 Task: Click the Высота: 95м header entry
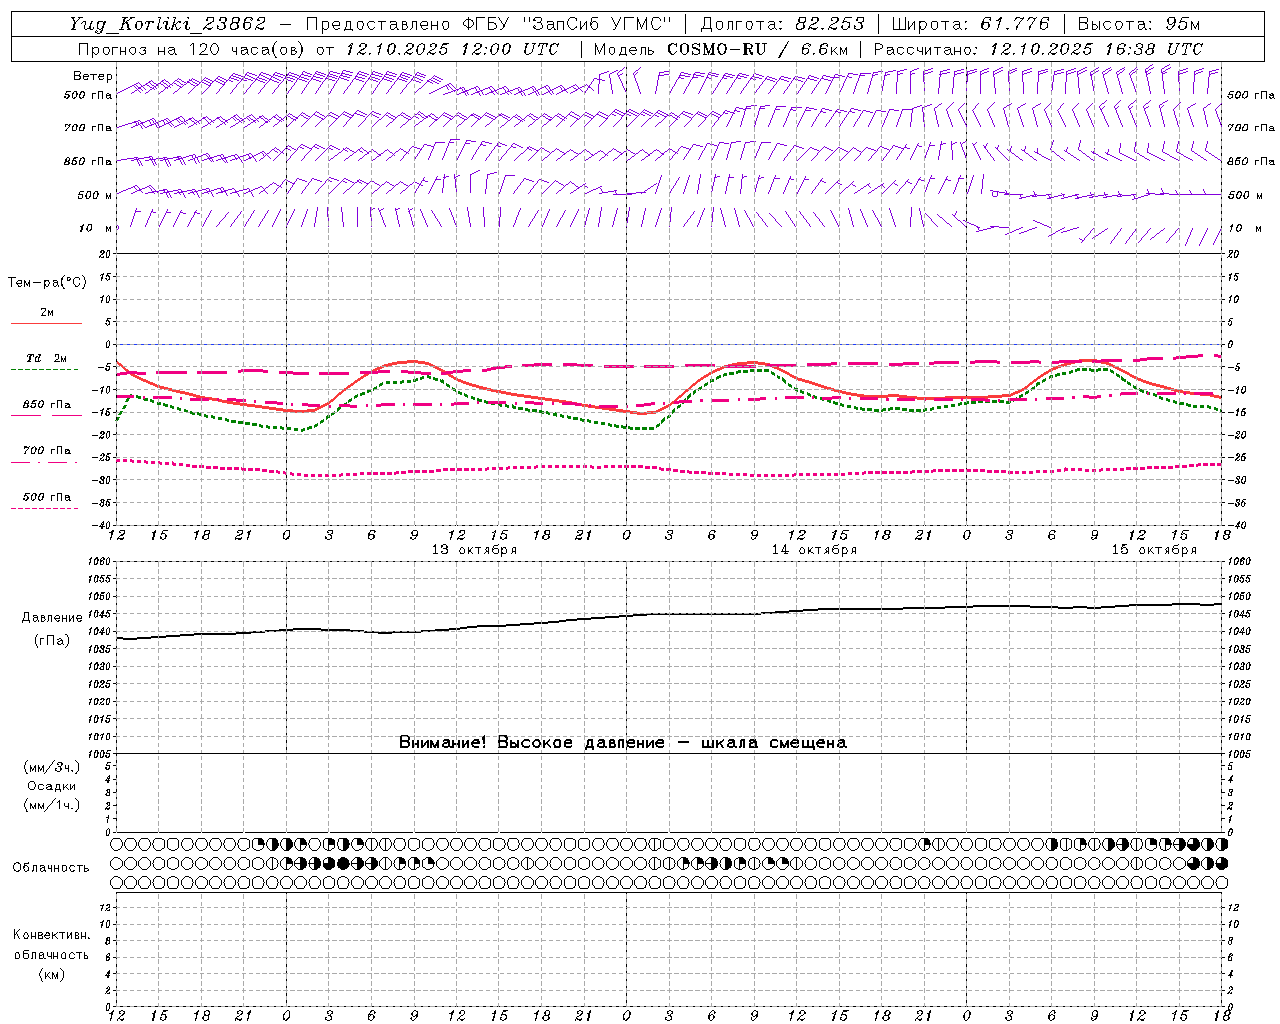click(1139, 24)
